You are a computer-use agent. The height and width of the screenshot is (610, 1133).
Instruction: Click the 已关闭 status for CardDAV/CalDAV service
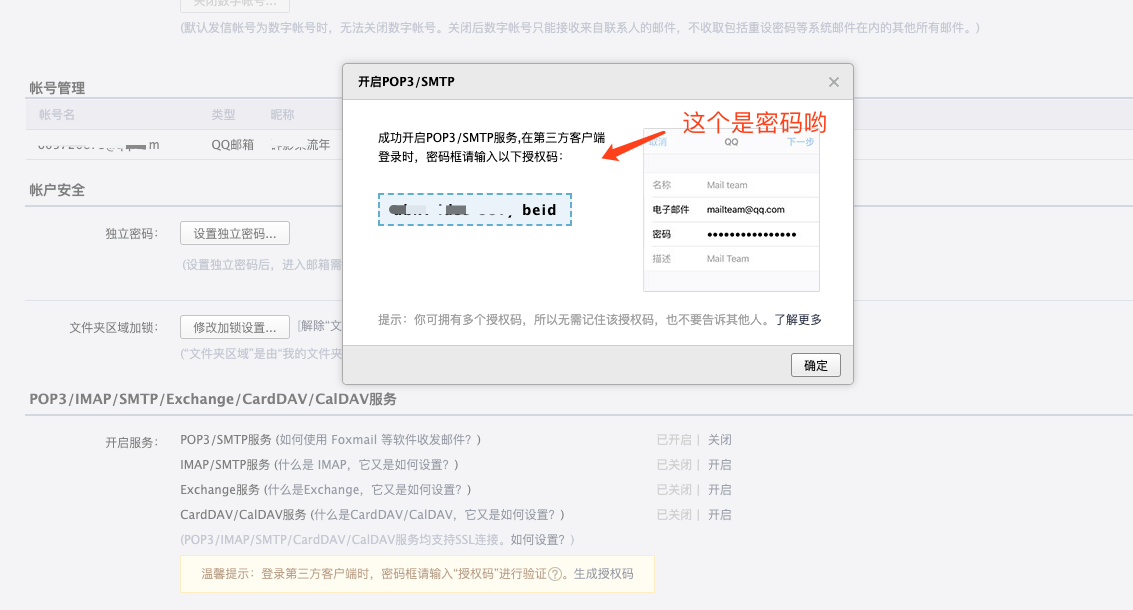pos(673,515)
